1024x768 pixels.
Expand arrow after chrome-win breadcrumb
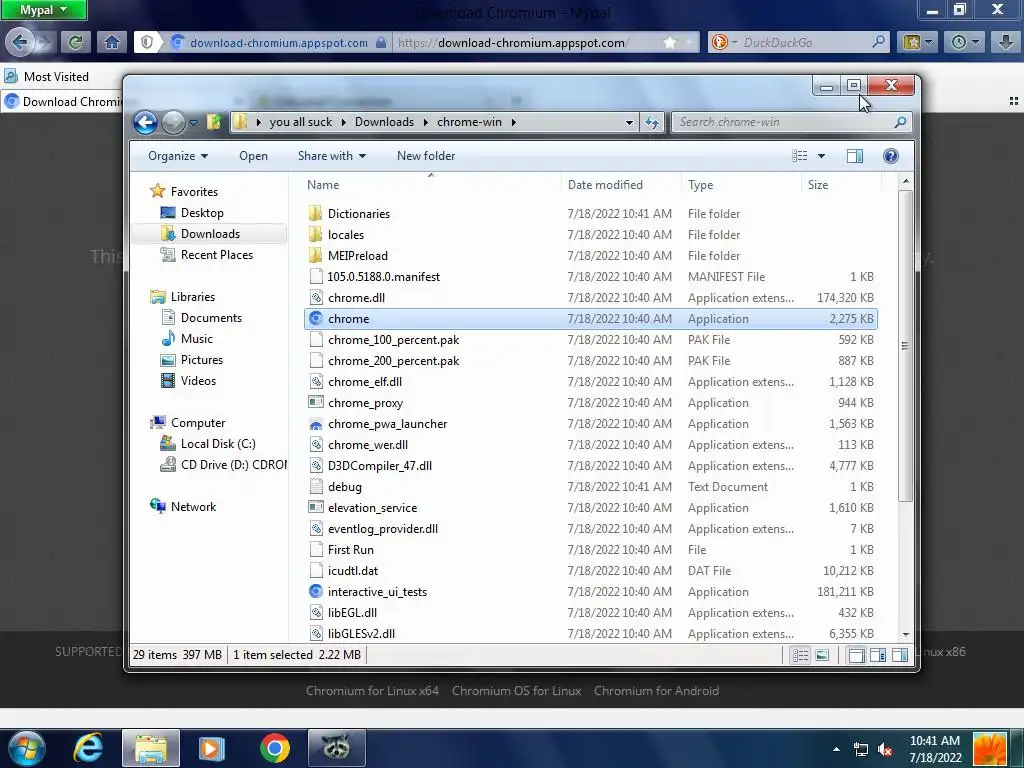point(514,122)
